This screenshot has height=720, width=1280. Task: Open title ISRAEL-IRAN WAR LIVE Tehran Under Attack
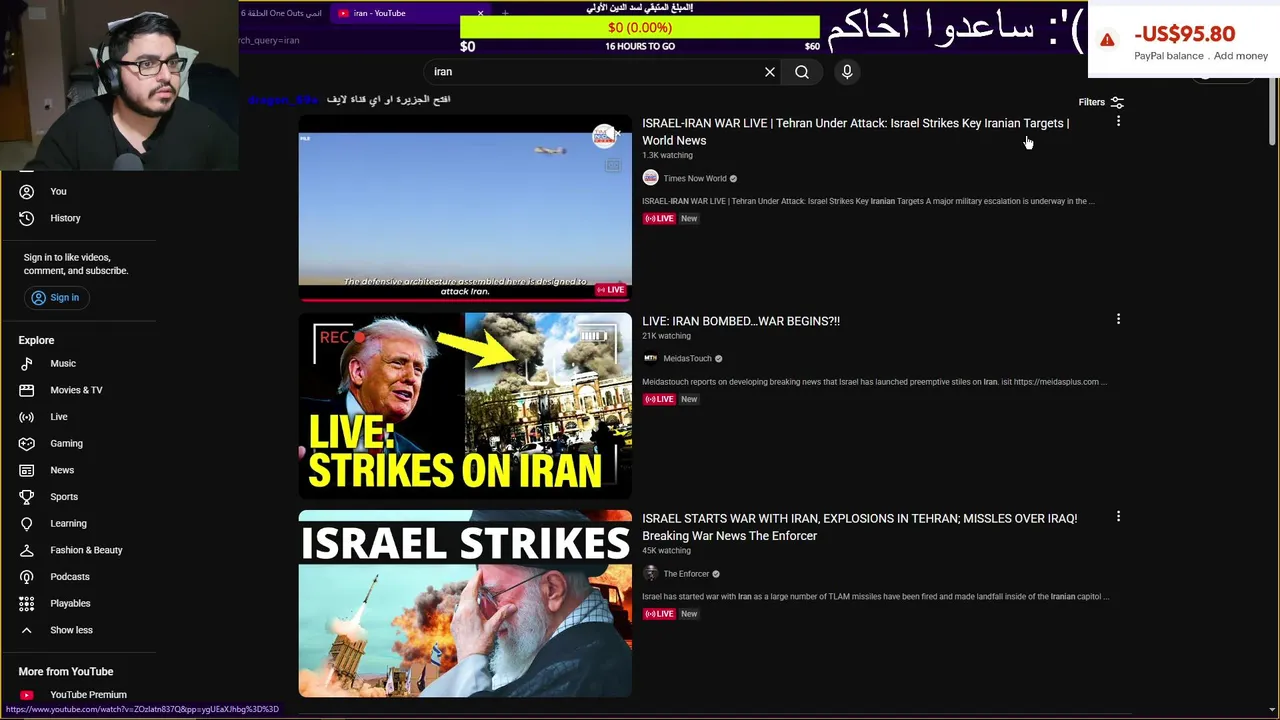pyautogui.click(x=855, y=132)
